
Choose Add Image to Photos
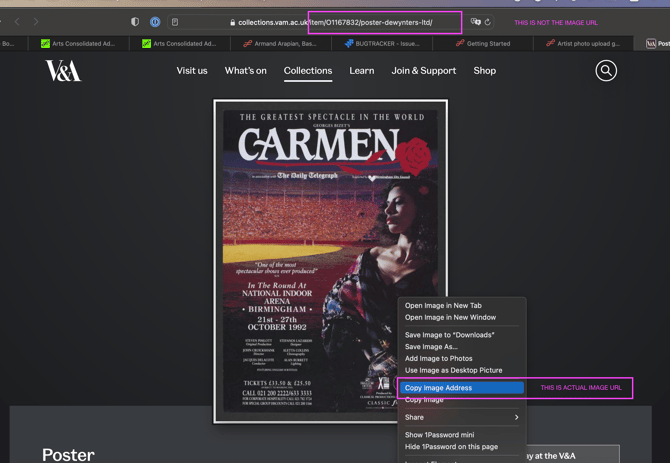tap(461, 358)
